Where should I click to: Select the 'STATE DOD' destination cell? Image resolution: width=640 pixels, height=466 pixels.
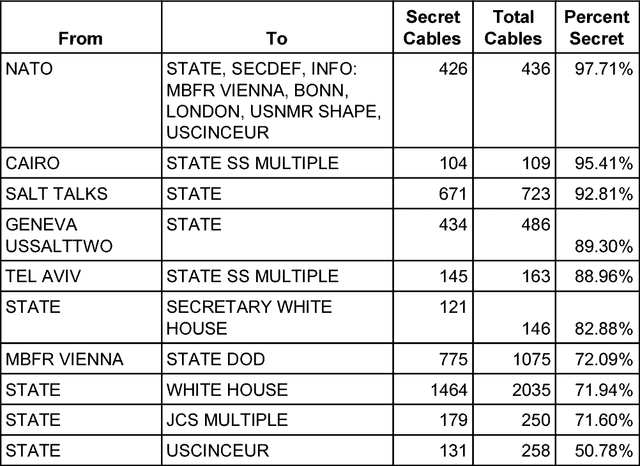click(214, 360)
